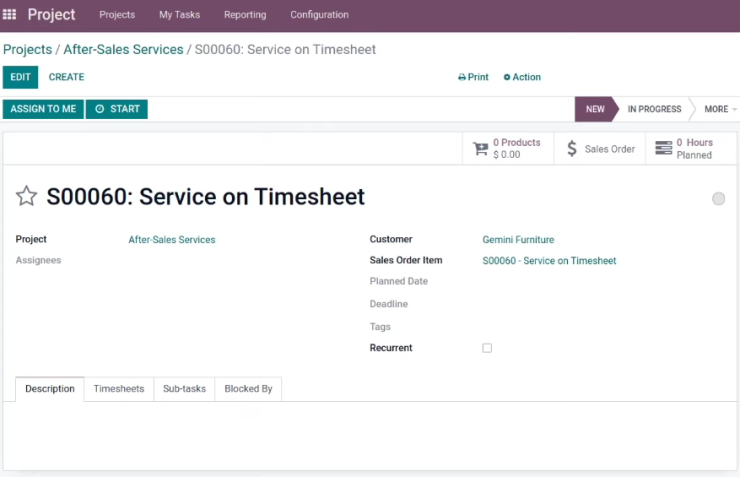Image resolution: width=740 pixels, height=477 pixels.
Task: Change the grey kanban state circle
Action: click(718, 199)
